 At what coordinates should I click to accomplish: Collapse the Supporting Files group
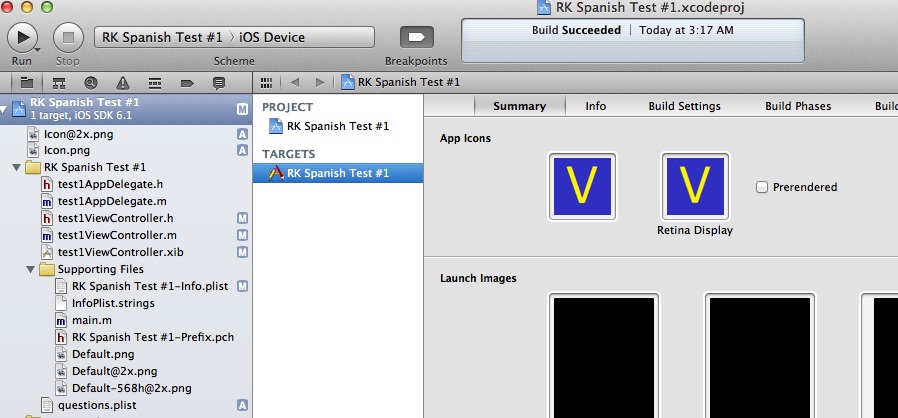coord(30,270)
